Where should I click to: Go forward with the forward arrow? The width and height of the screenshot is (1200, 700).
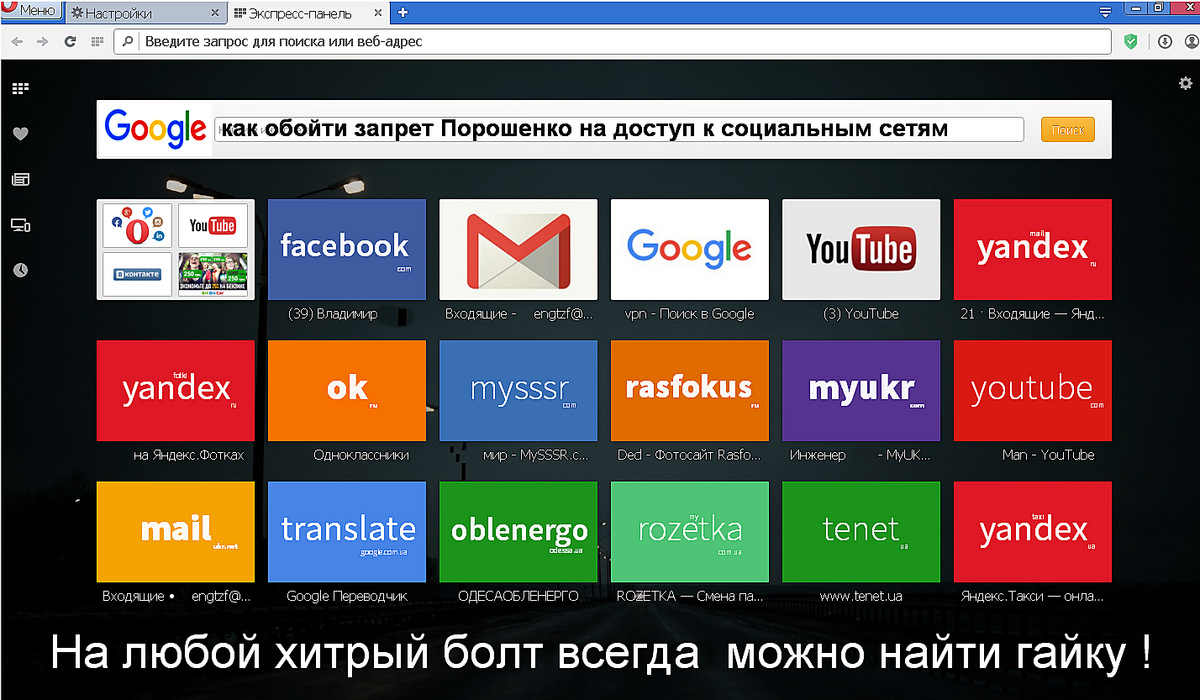[x=42, y=42]
